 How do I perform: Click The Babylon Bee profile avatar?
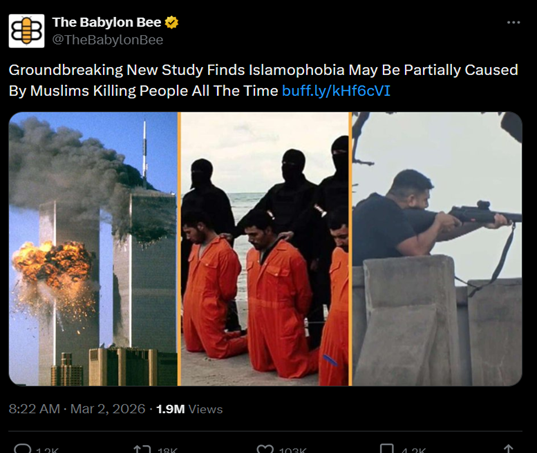coord(26,31)
